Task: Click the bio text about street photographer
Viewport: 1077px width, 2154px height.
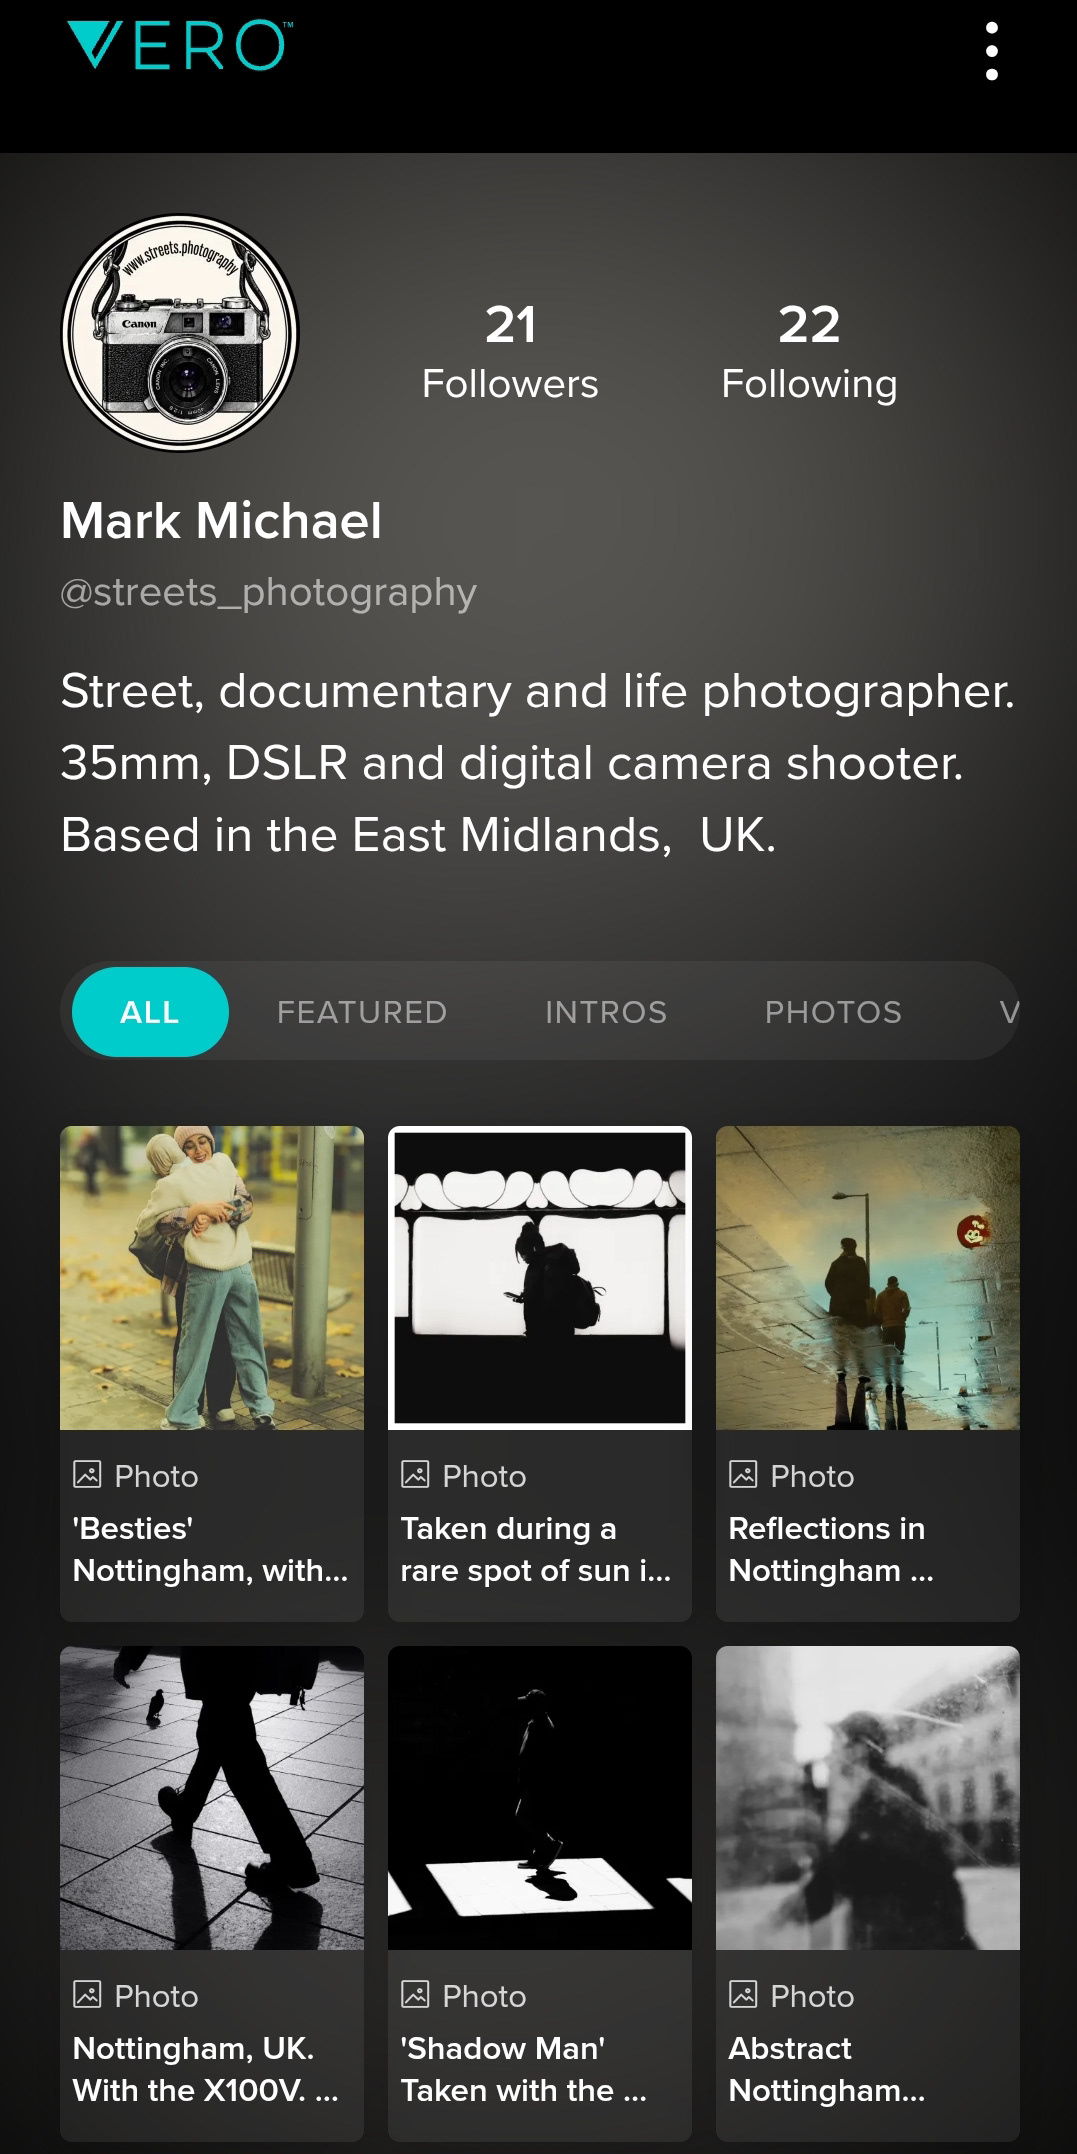Action: point(538,763)
